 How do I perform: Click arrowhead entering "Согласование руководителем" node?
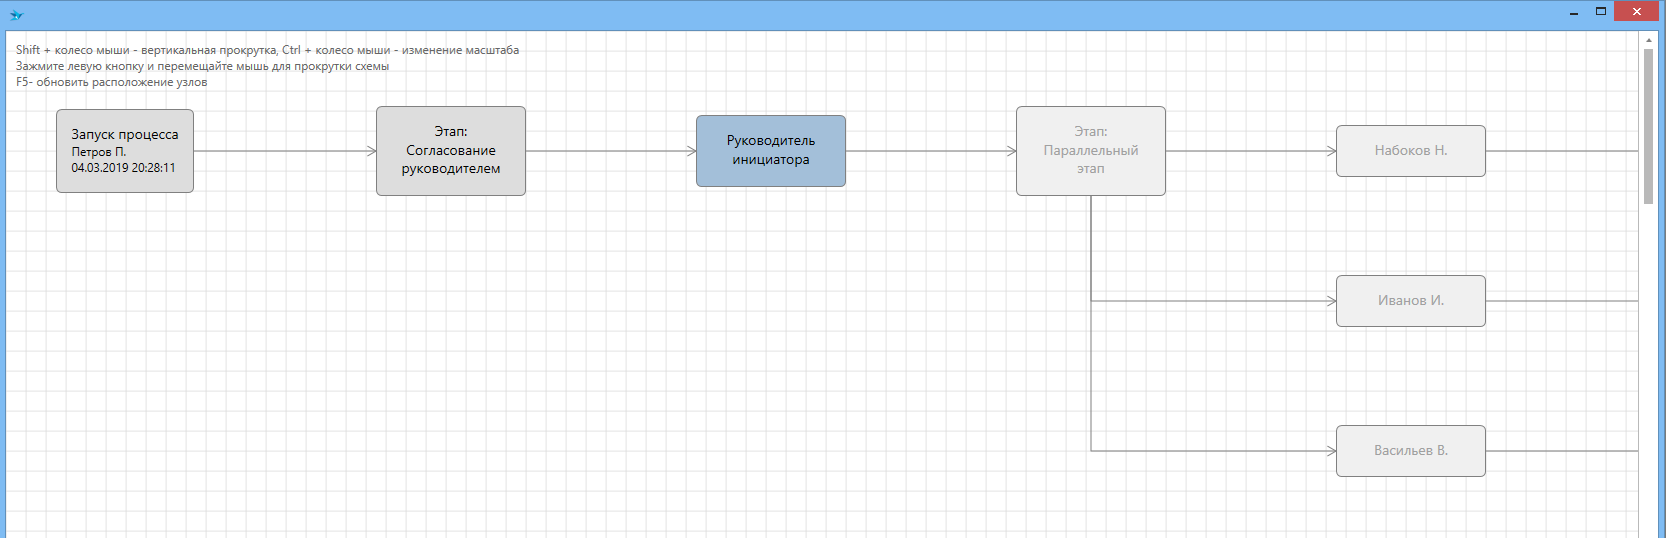tap(371, 151)
